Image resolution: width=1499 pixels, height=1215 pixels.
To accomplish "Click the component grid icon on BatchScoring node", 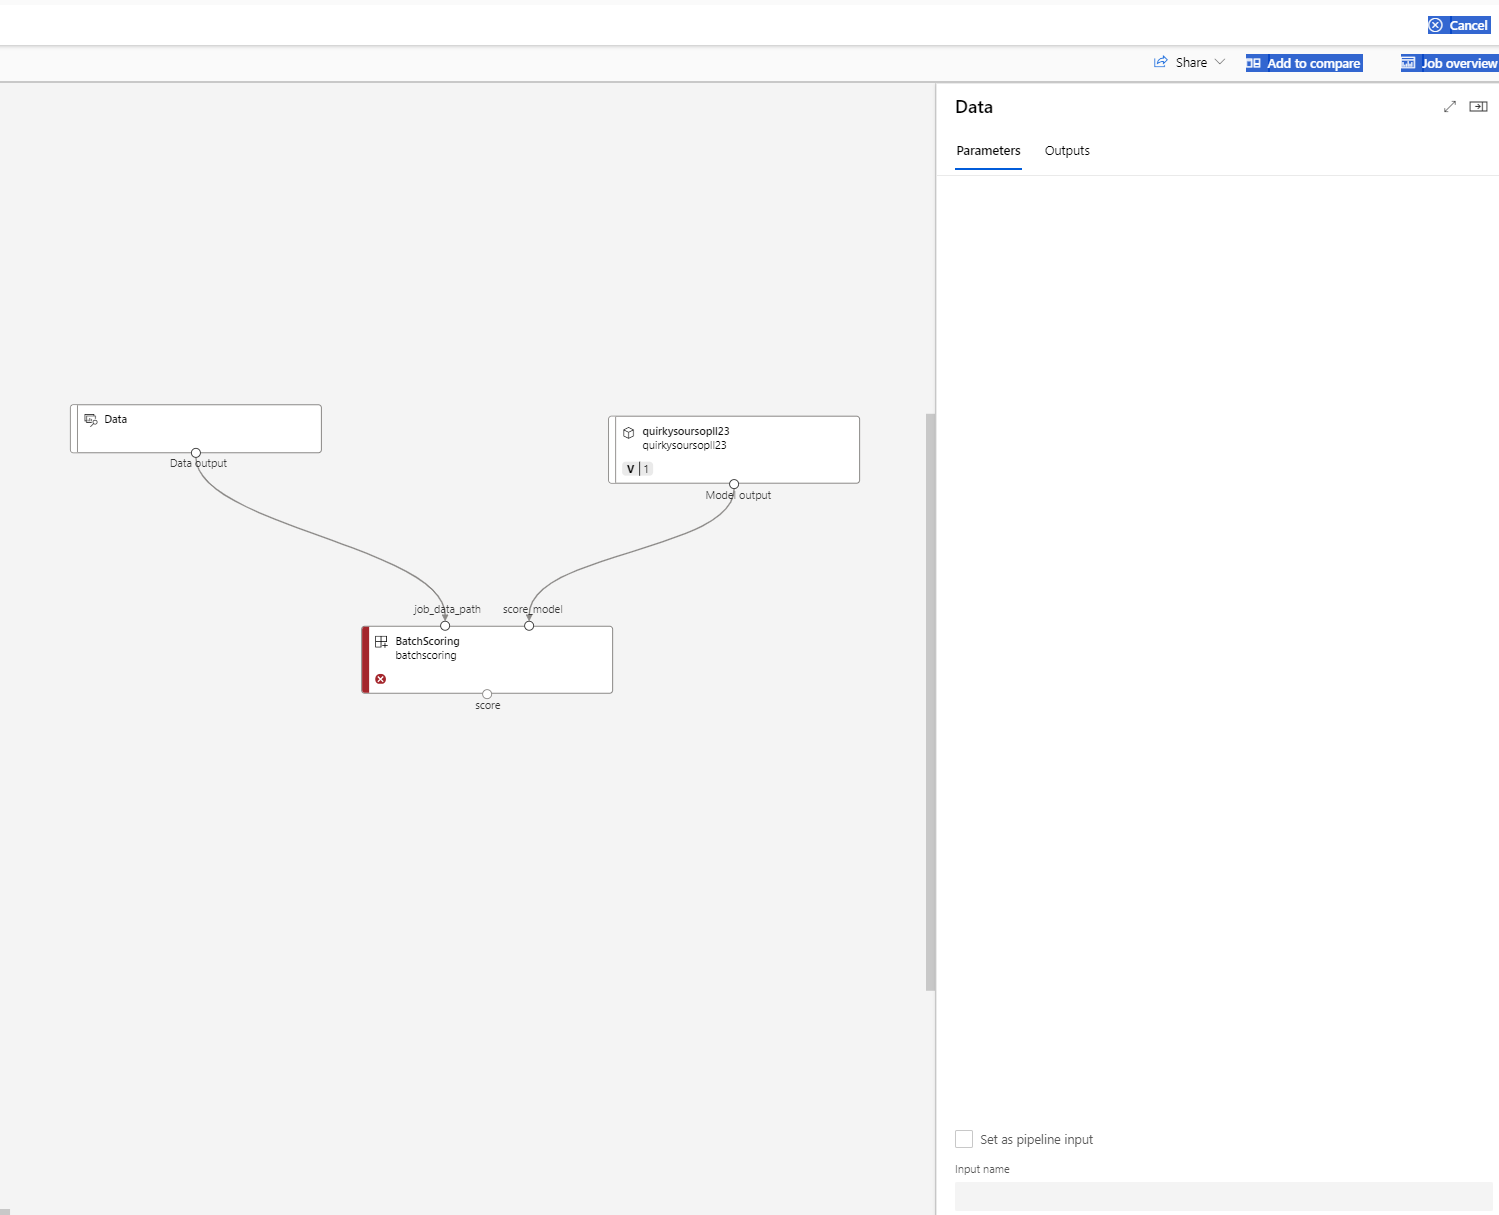I will pos(381,641).
